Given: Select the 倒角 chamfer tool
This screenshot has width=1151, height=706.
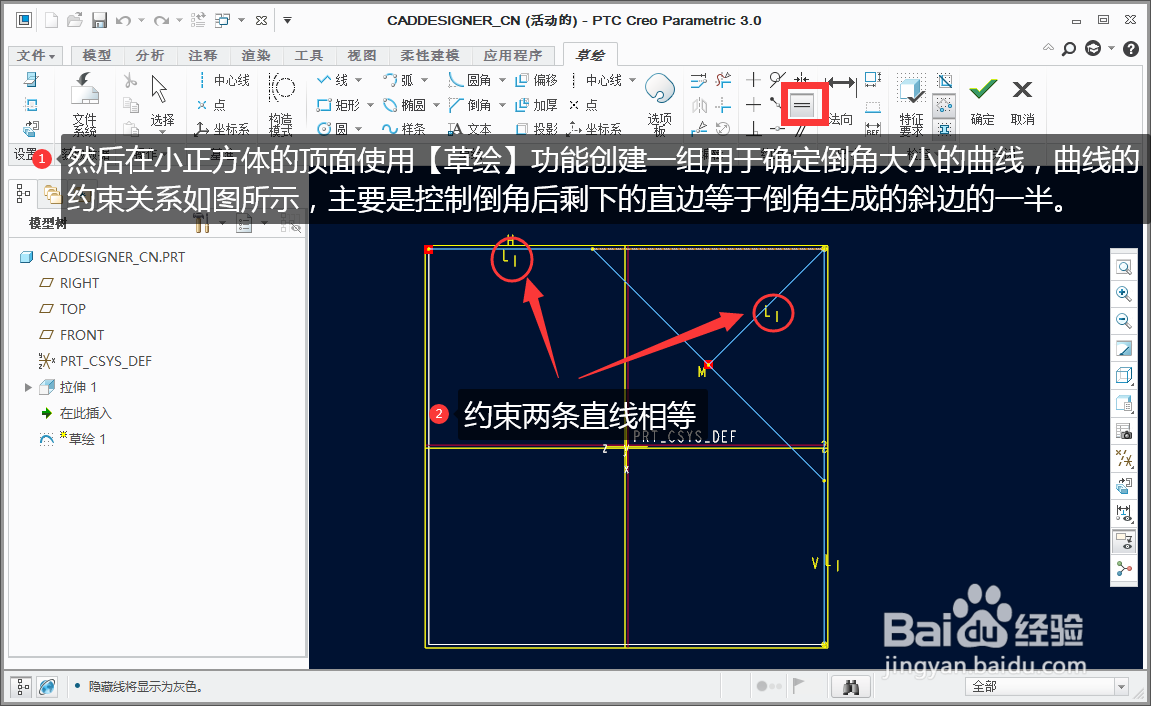Looking at the screenshot, I should pos(470,105).
